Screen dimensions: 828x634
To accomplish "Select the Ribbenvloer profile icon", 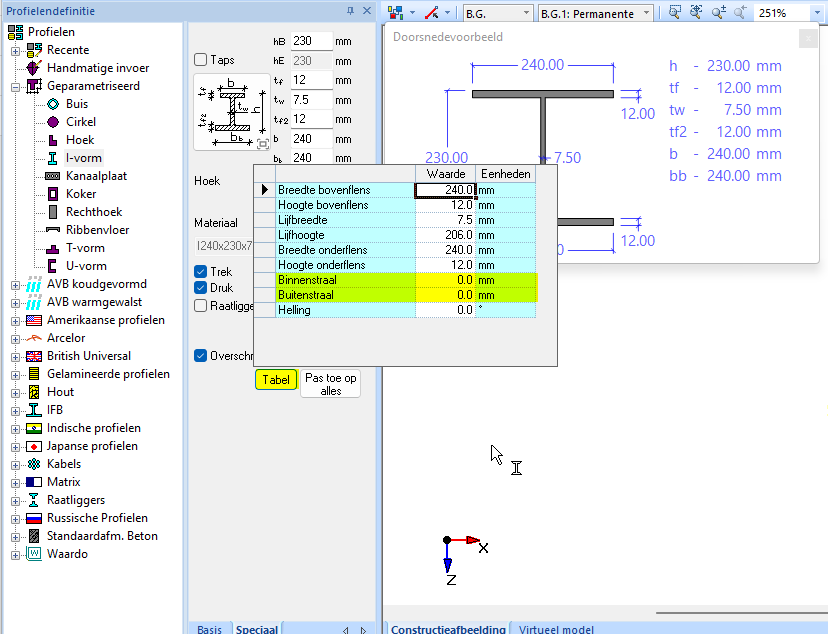I will (53, 230).
